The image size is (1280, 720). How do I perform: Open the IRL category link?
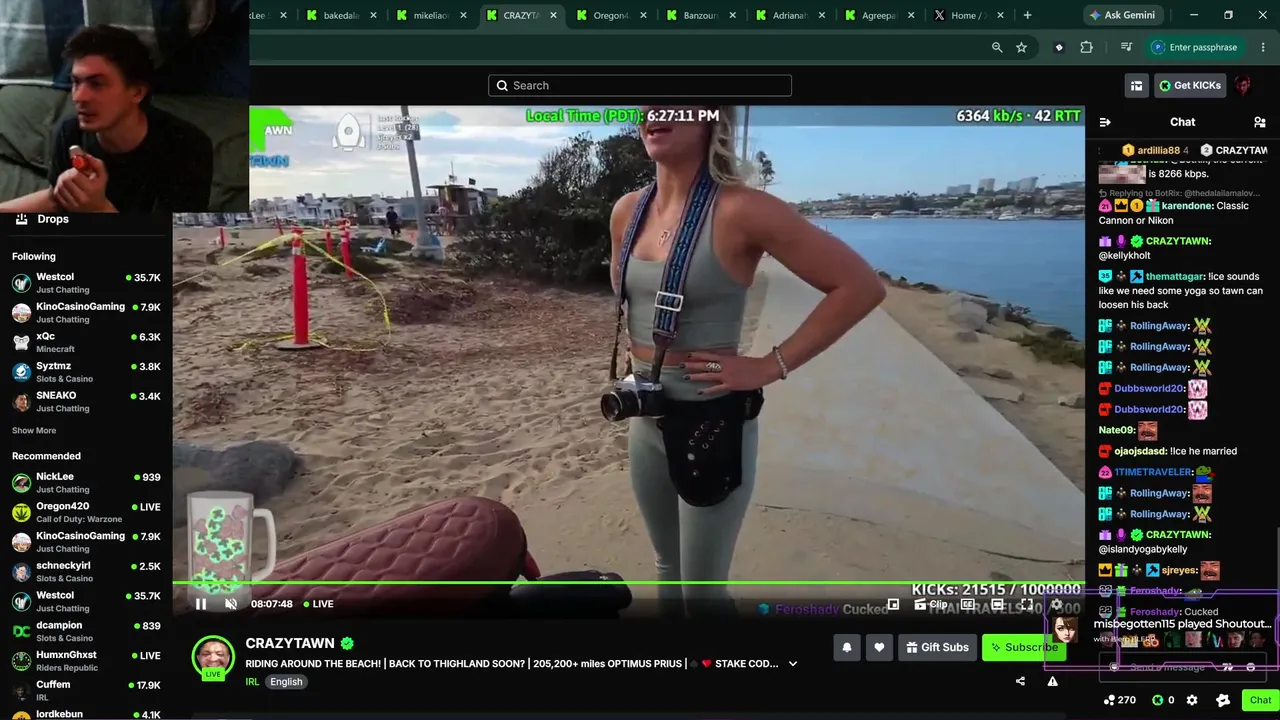(x=252, y=682)
